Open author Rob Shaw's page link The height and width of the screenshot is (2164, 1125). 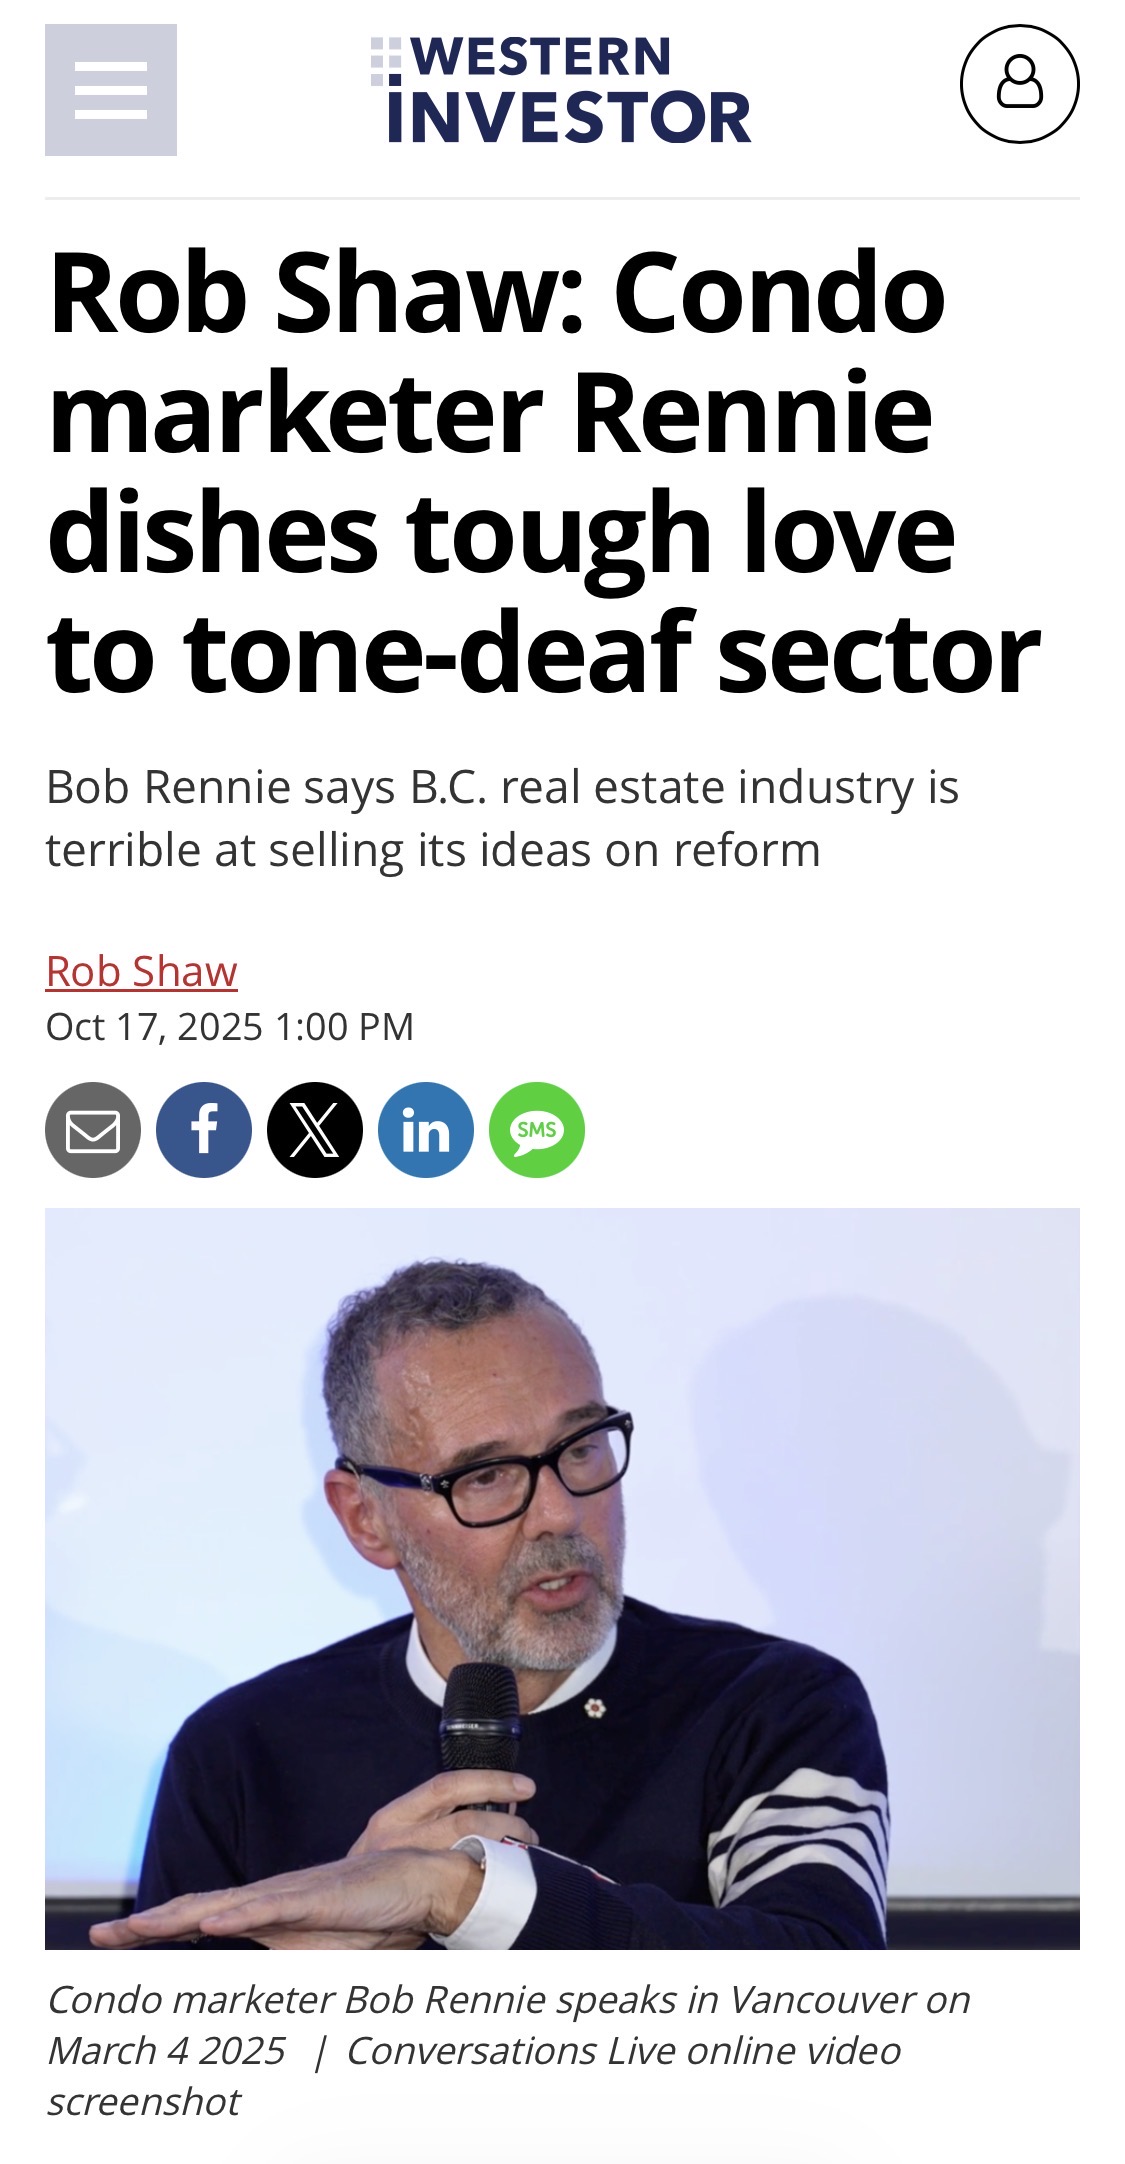[x=142, y=971]
